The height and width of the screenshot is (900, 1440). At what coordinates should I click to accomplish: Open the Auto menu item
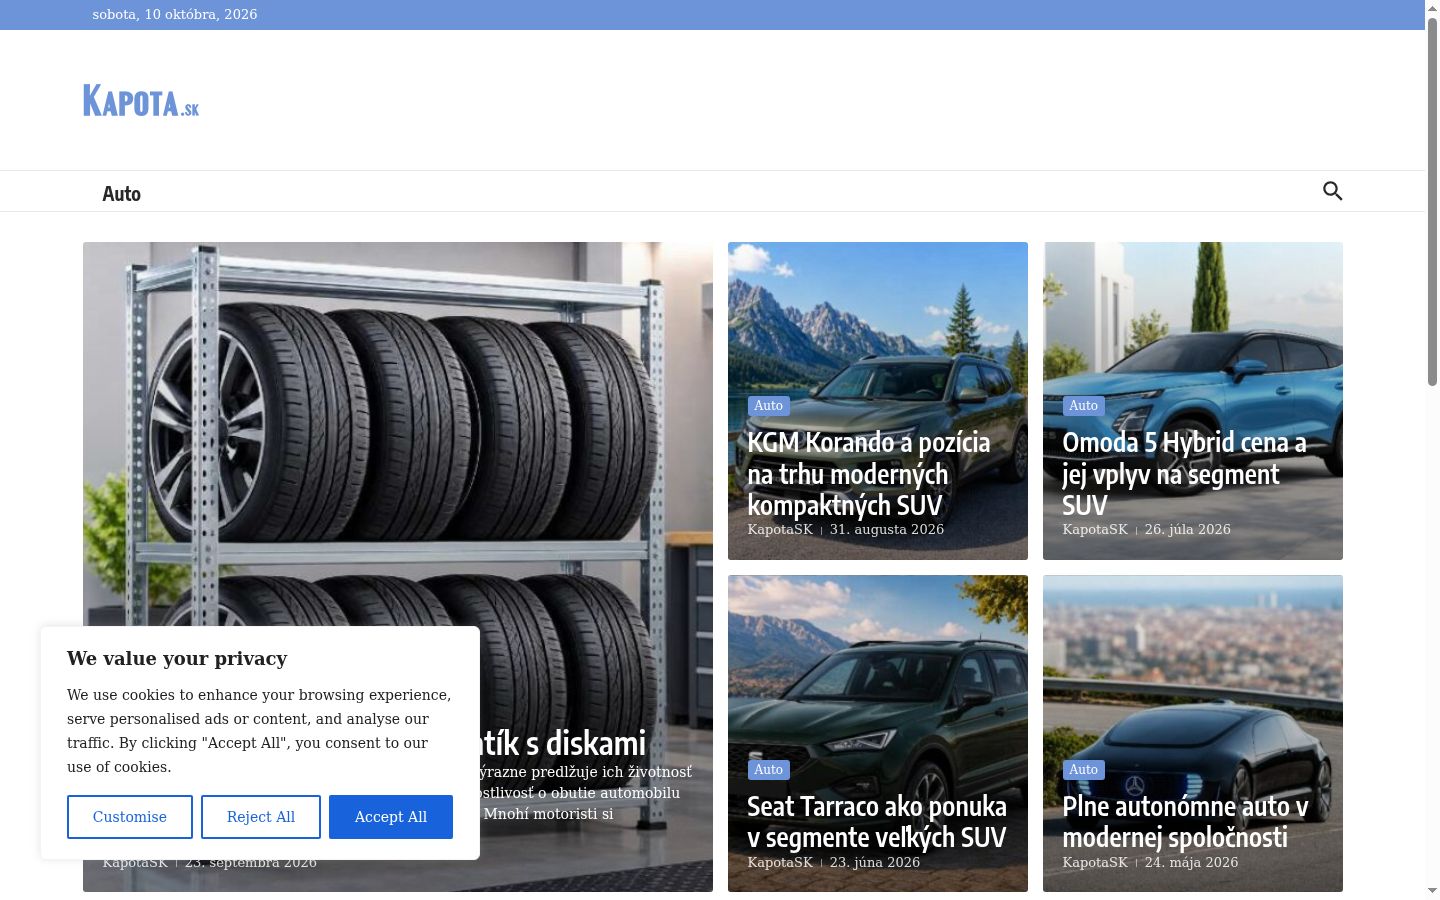[x=121, y=194]
